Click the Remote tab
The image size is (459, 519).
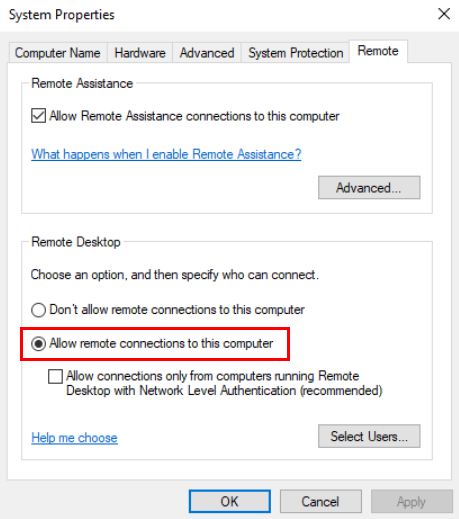pos(378,51)
